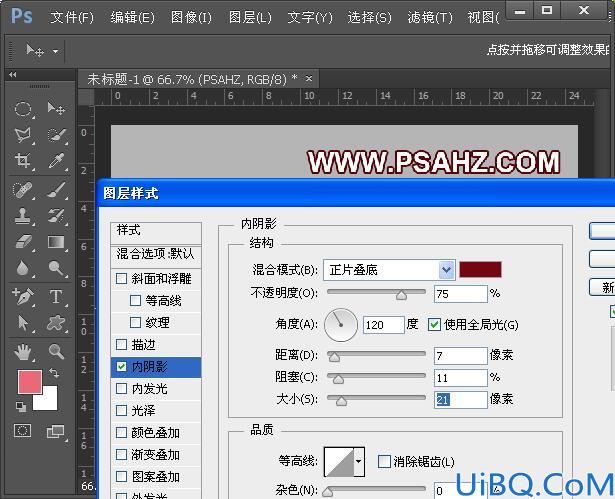Enable the 内发光 checkbox
Image resolution: width=615 pixels, height=499 pixels.
click(x=122, y=388)
